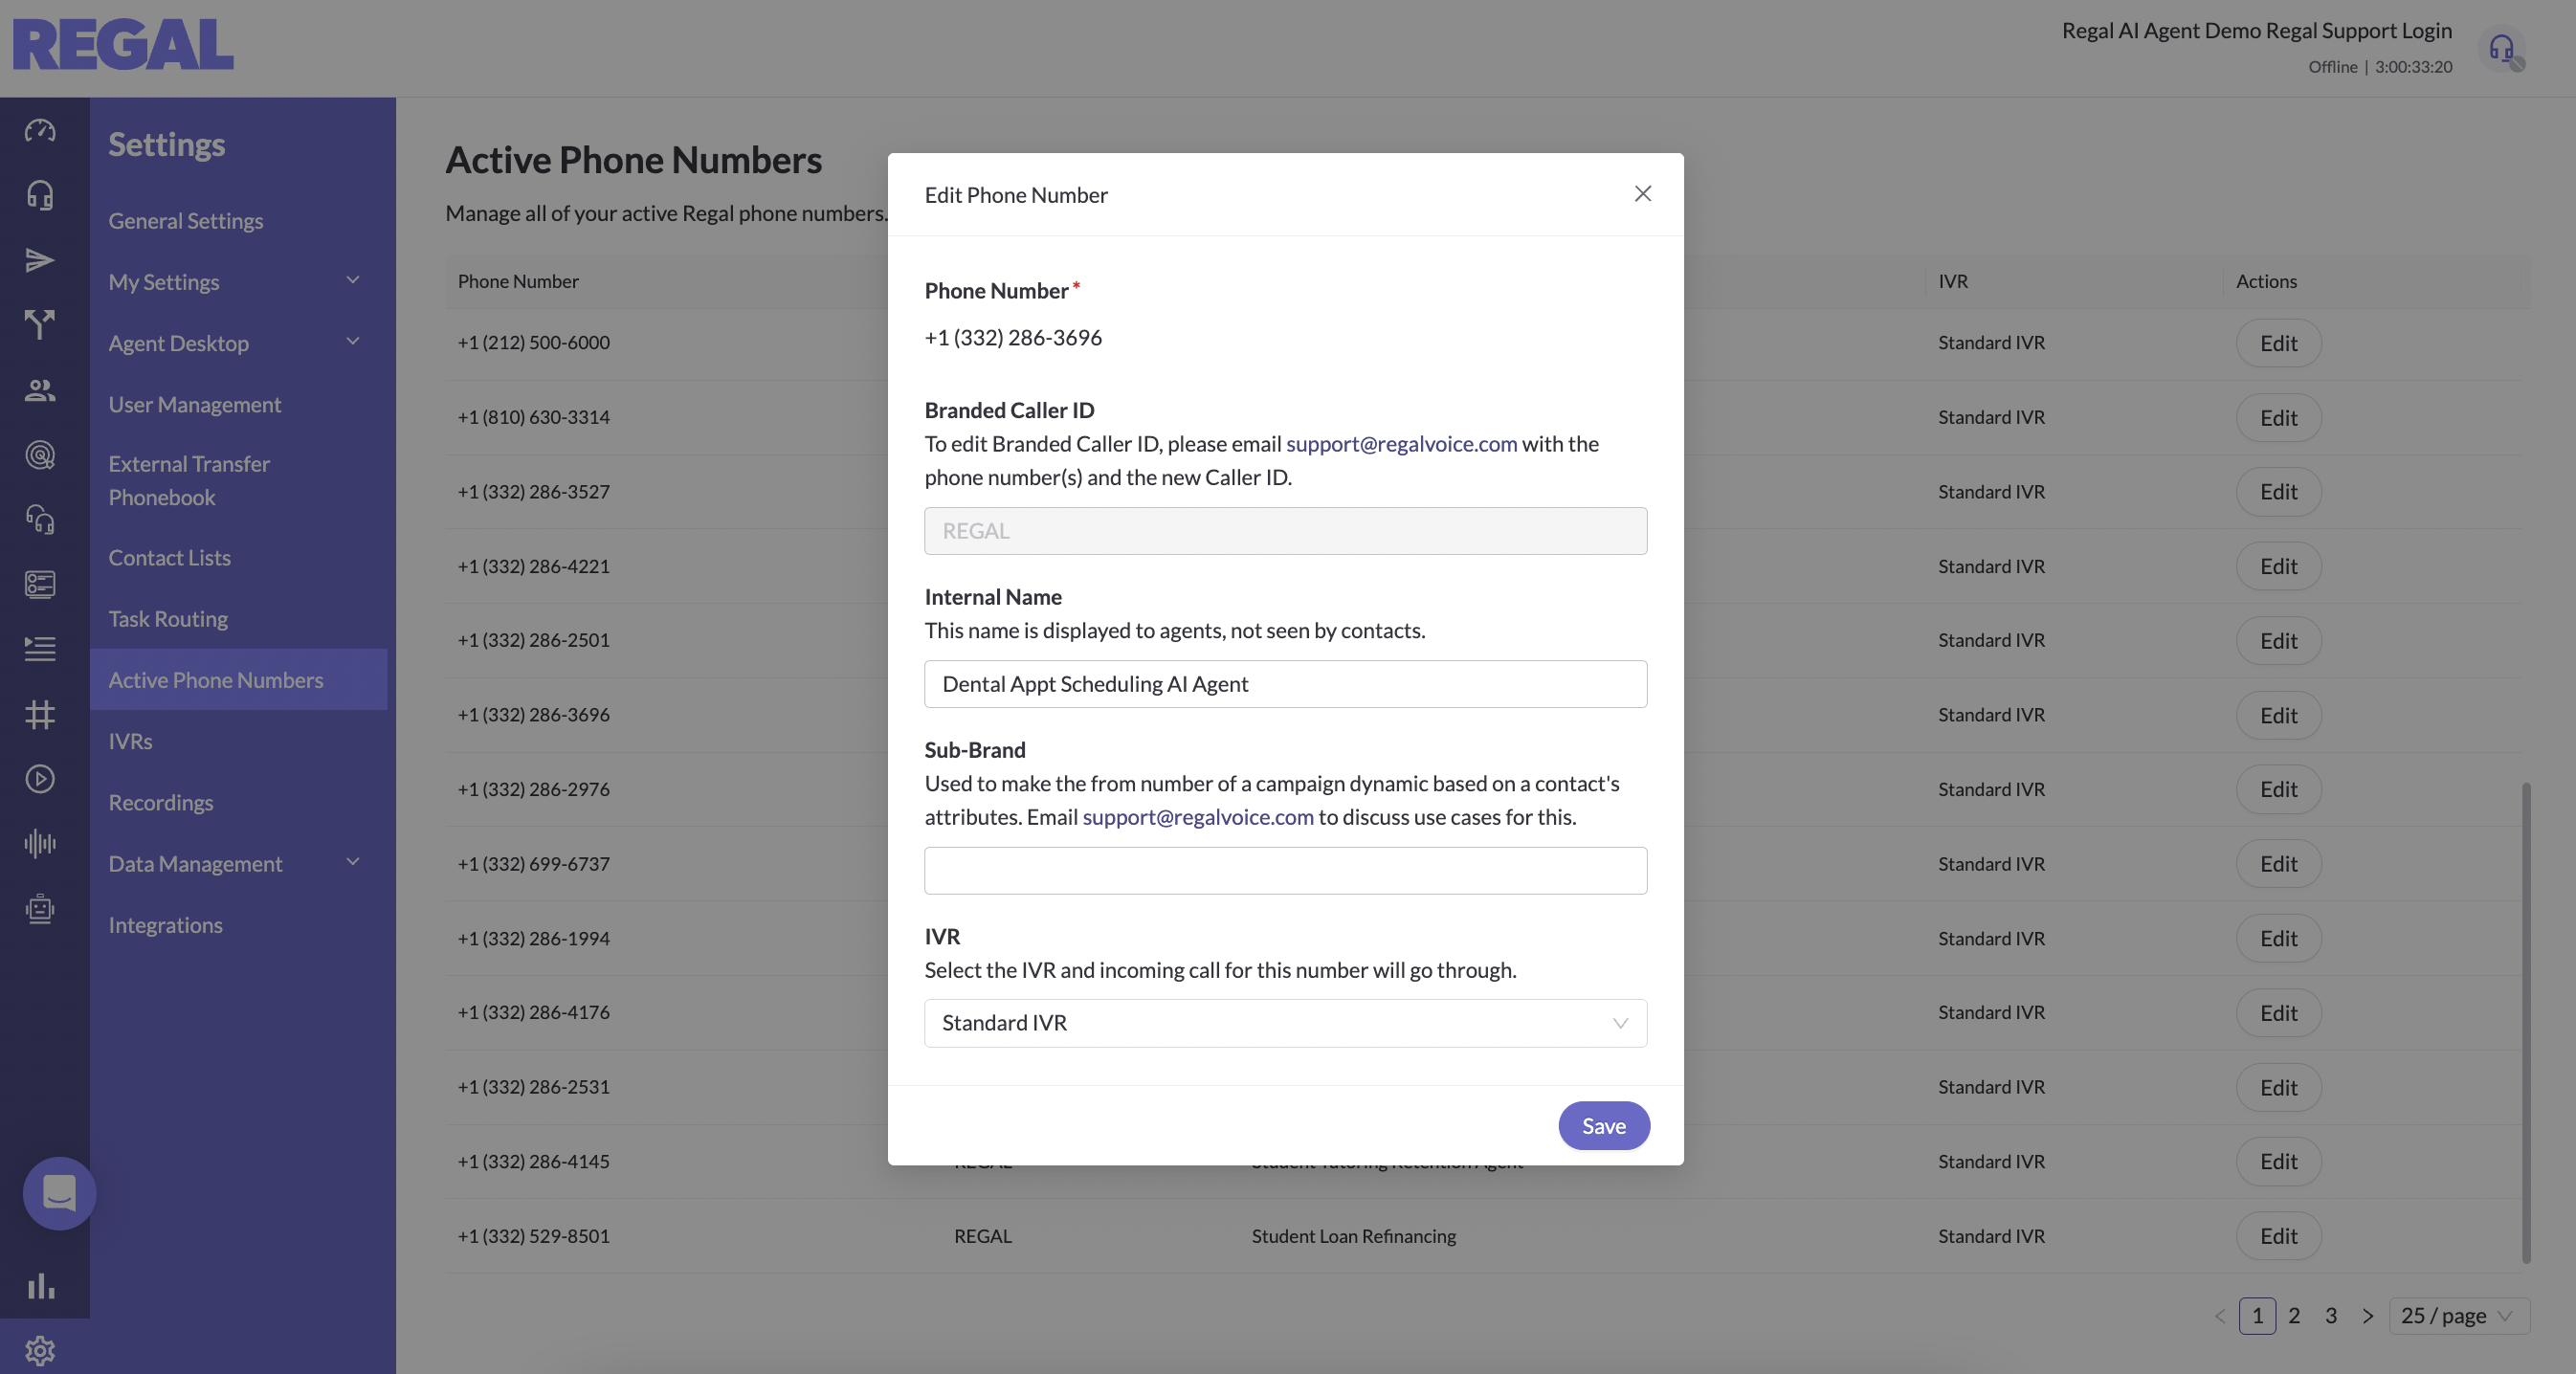Go to page 2 of phone numbers
2576x1374 pixels.
tap(2294, 1316)
